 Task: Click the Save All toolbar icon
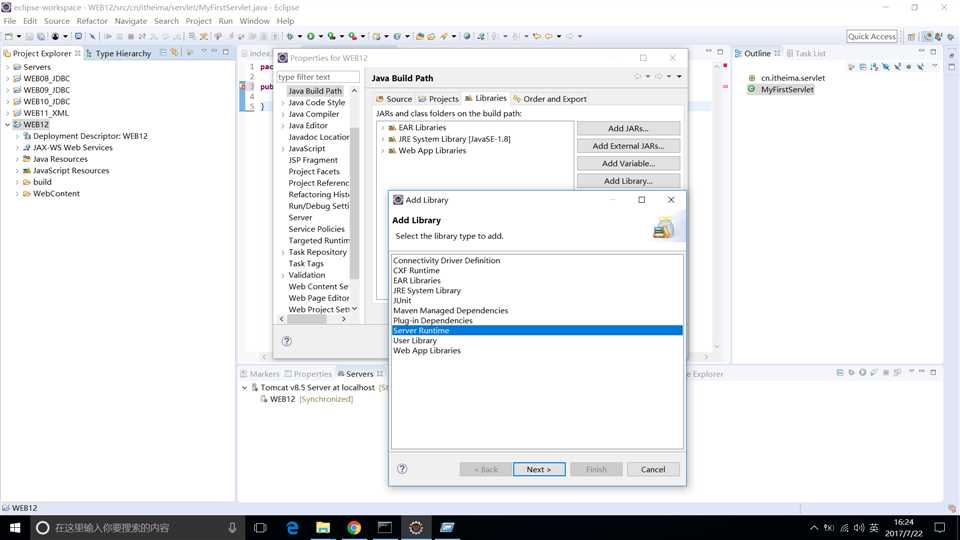coord(41,36)
